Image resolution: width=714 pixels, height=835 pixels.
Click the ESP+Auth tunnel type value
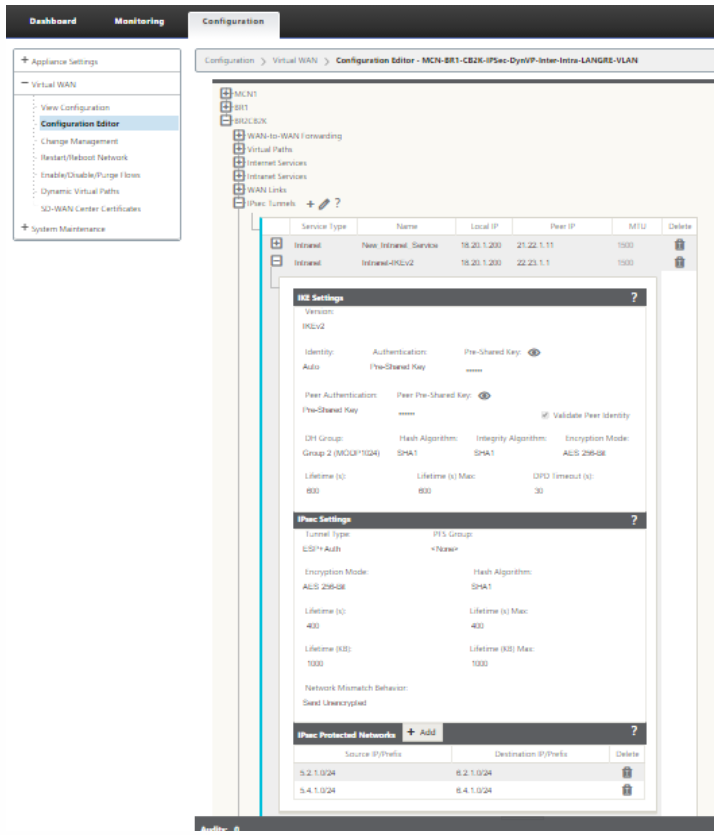322,549
